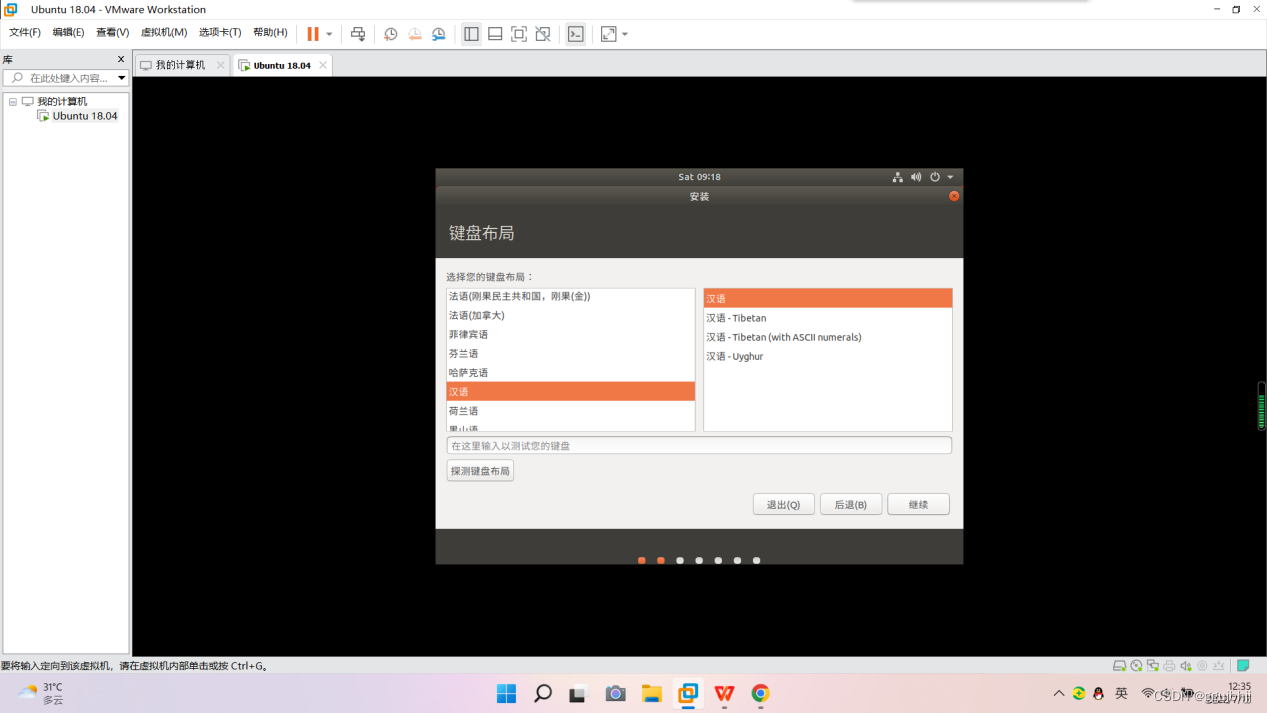Select 菲律宾语 in the layout list

coord(570,334)
